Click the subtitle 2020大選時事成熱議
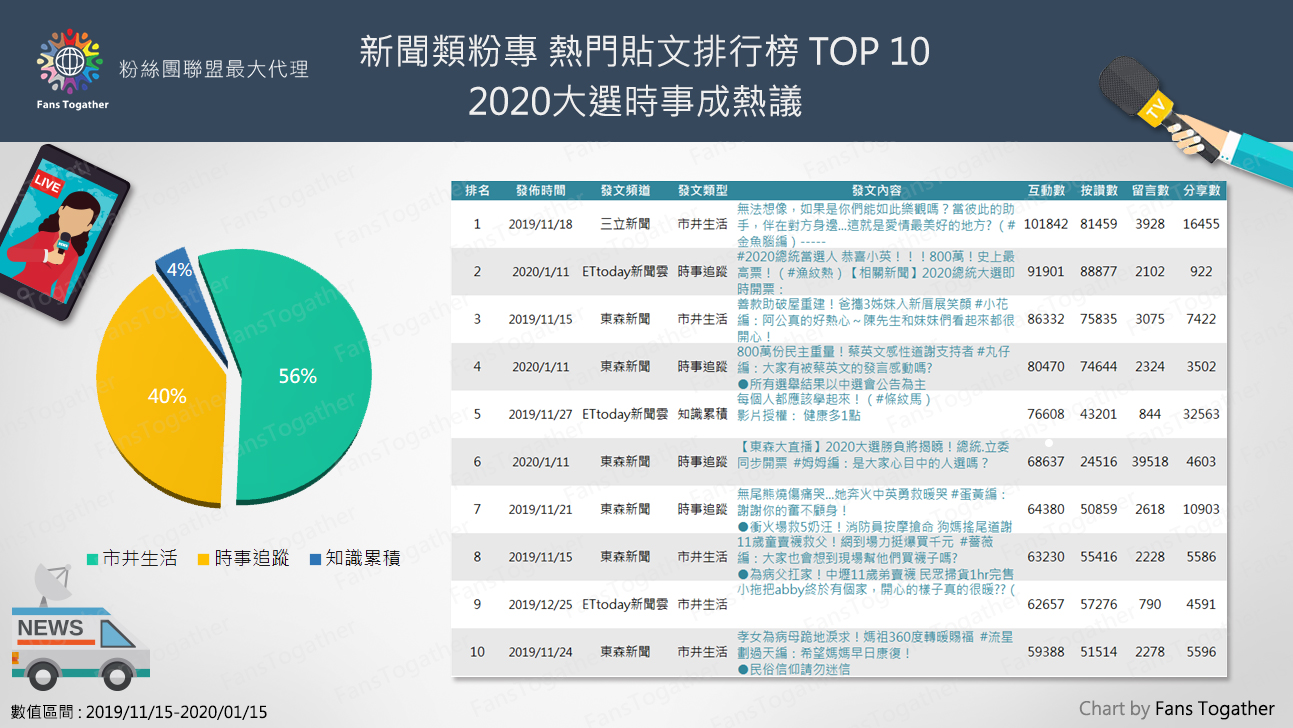 coord(635,101)
